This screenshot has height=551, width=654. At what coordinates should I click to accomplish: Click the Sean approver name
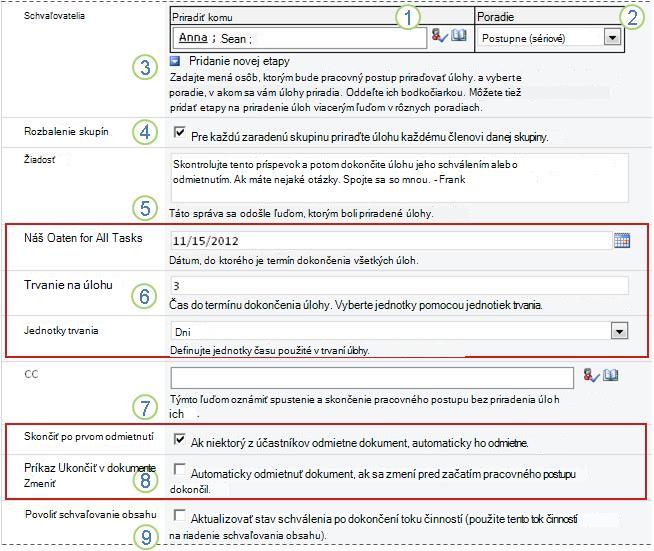[233, 39]
